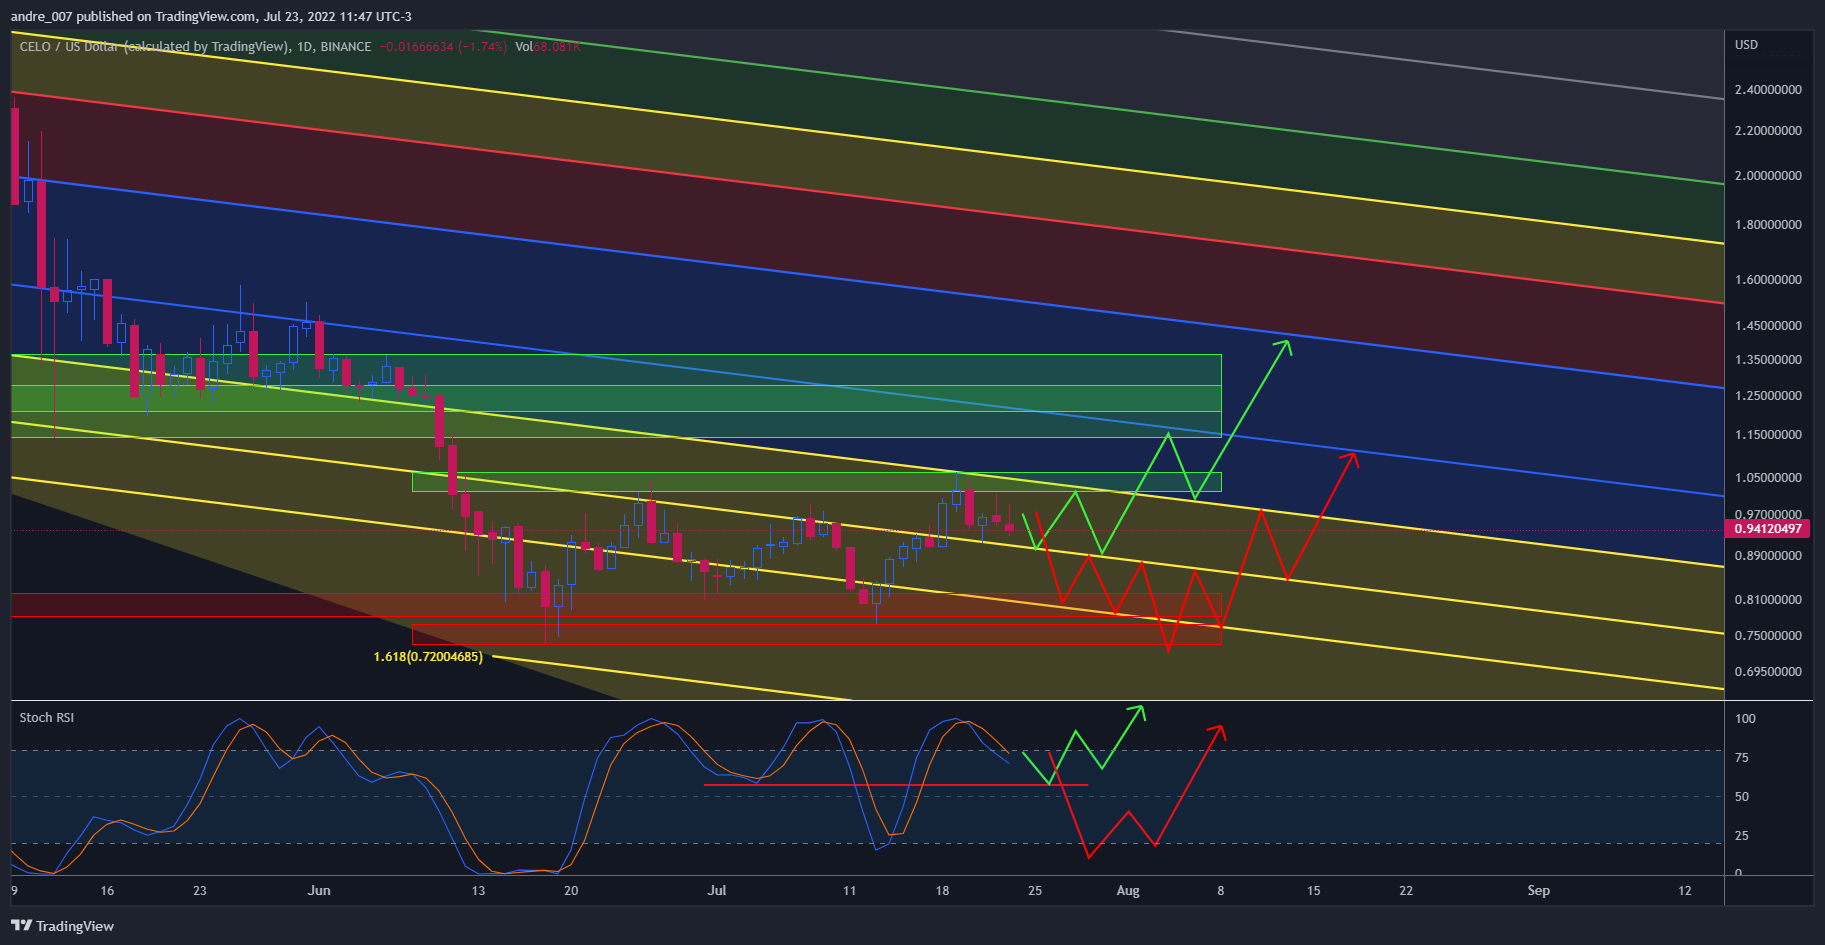Viewport: 1825px width, 945px height.
Task: Click the 0.89000000 price axis label
Action: [x=1768, y=556]
